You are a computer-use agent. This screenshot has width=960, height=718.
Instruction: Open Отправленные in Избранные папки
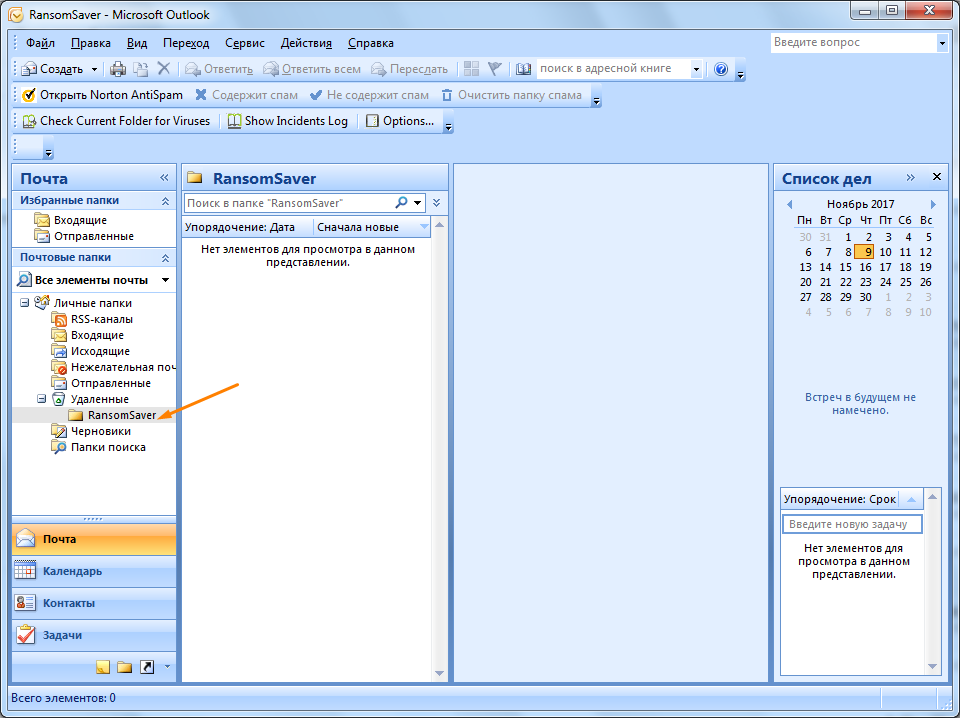pyautogui.click(x=94, y=236)
